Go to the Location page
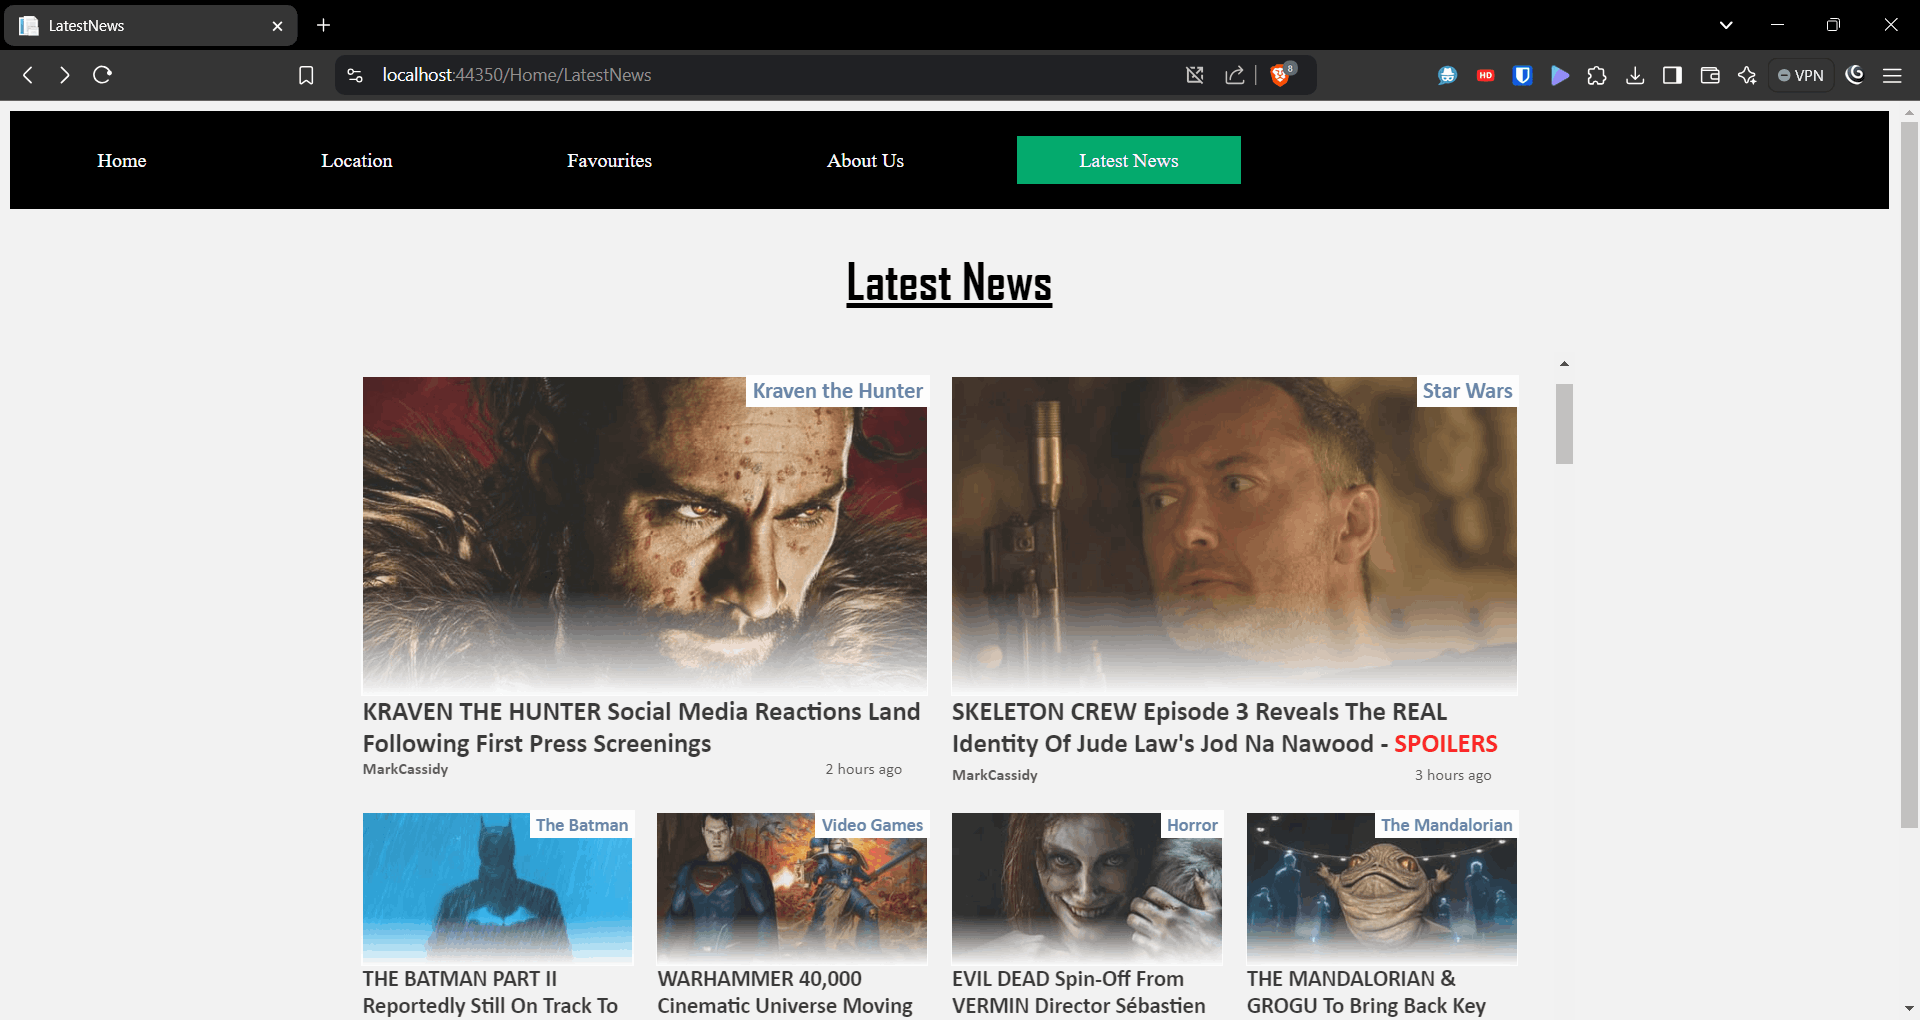The image size is (1920, 1020). (356, 160)
